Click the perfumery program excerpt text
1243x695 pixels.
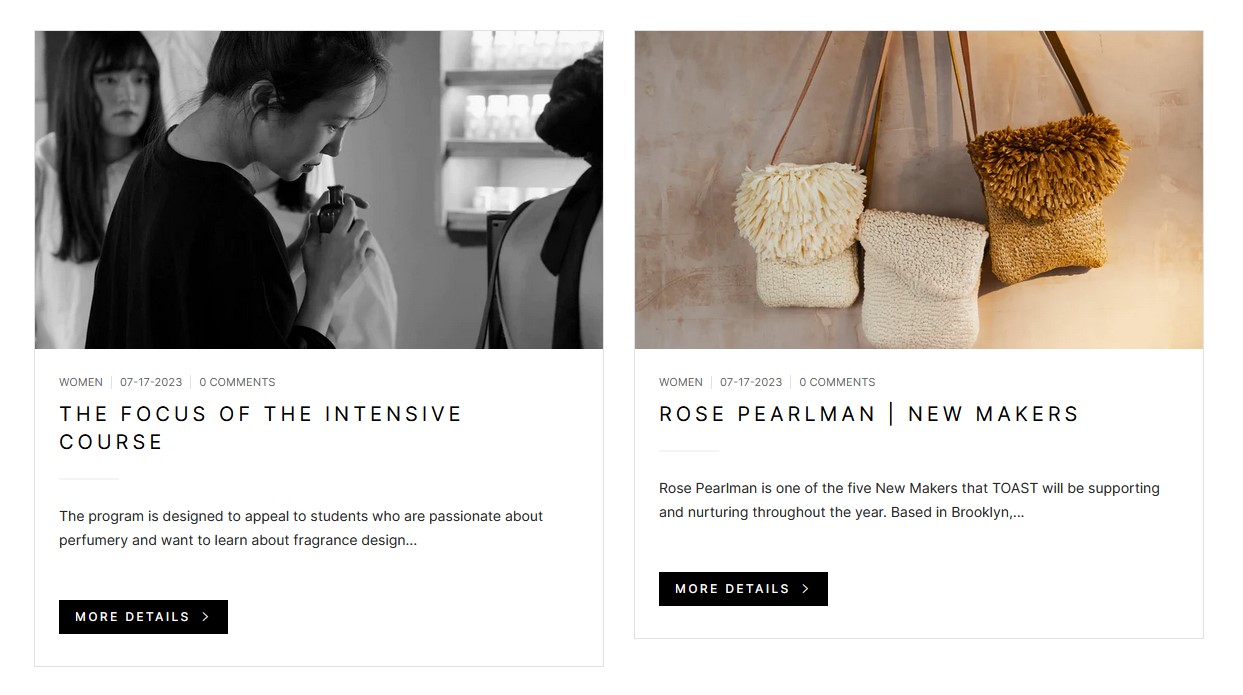[301, 528]
